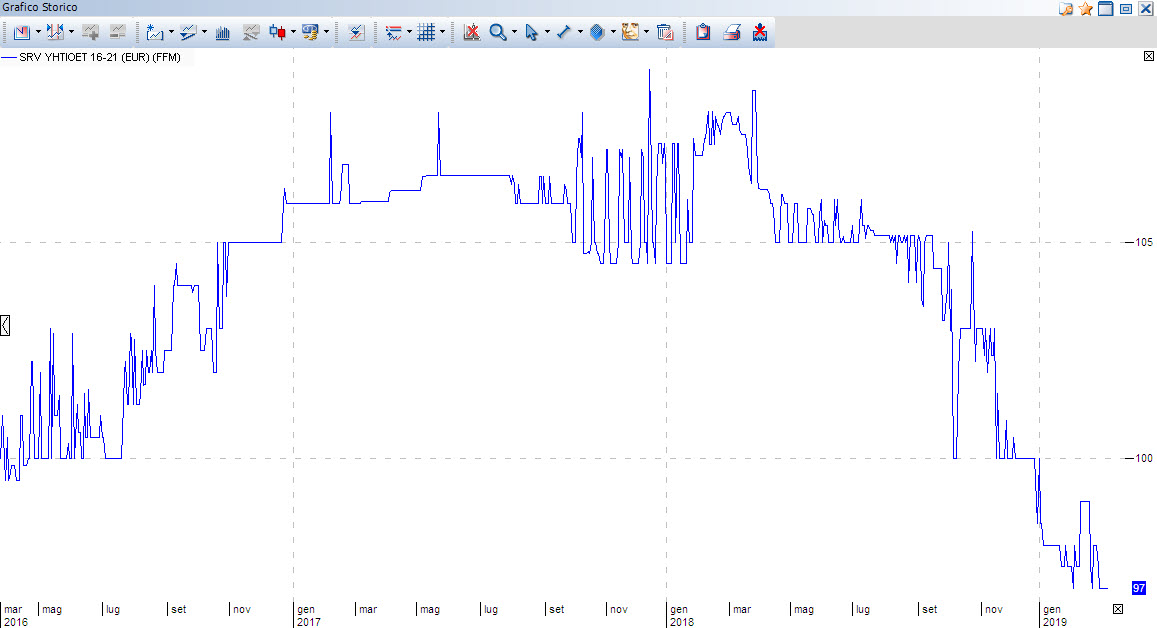Image resolution: width=1157 pixels, height=628 pixels.
Task: Click the trash bin delete icon
Action: click(665, 32)
